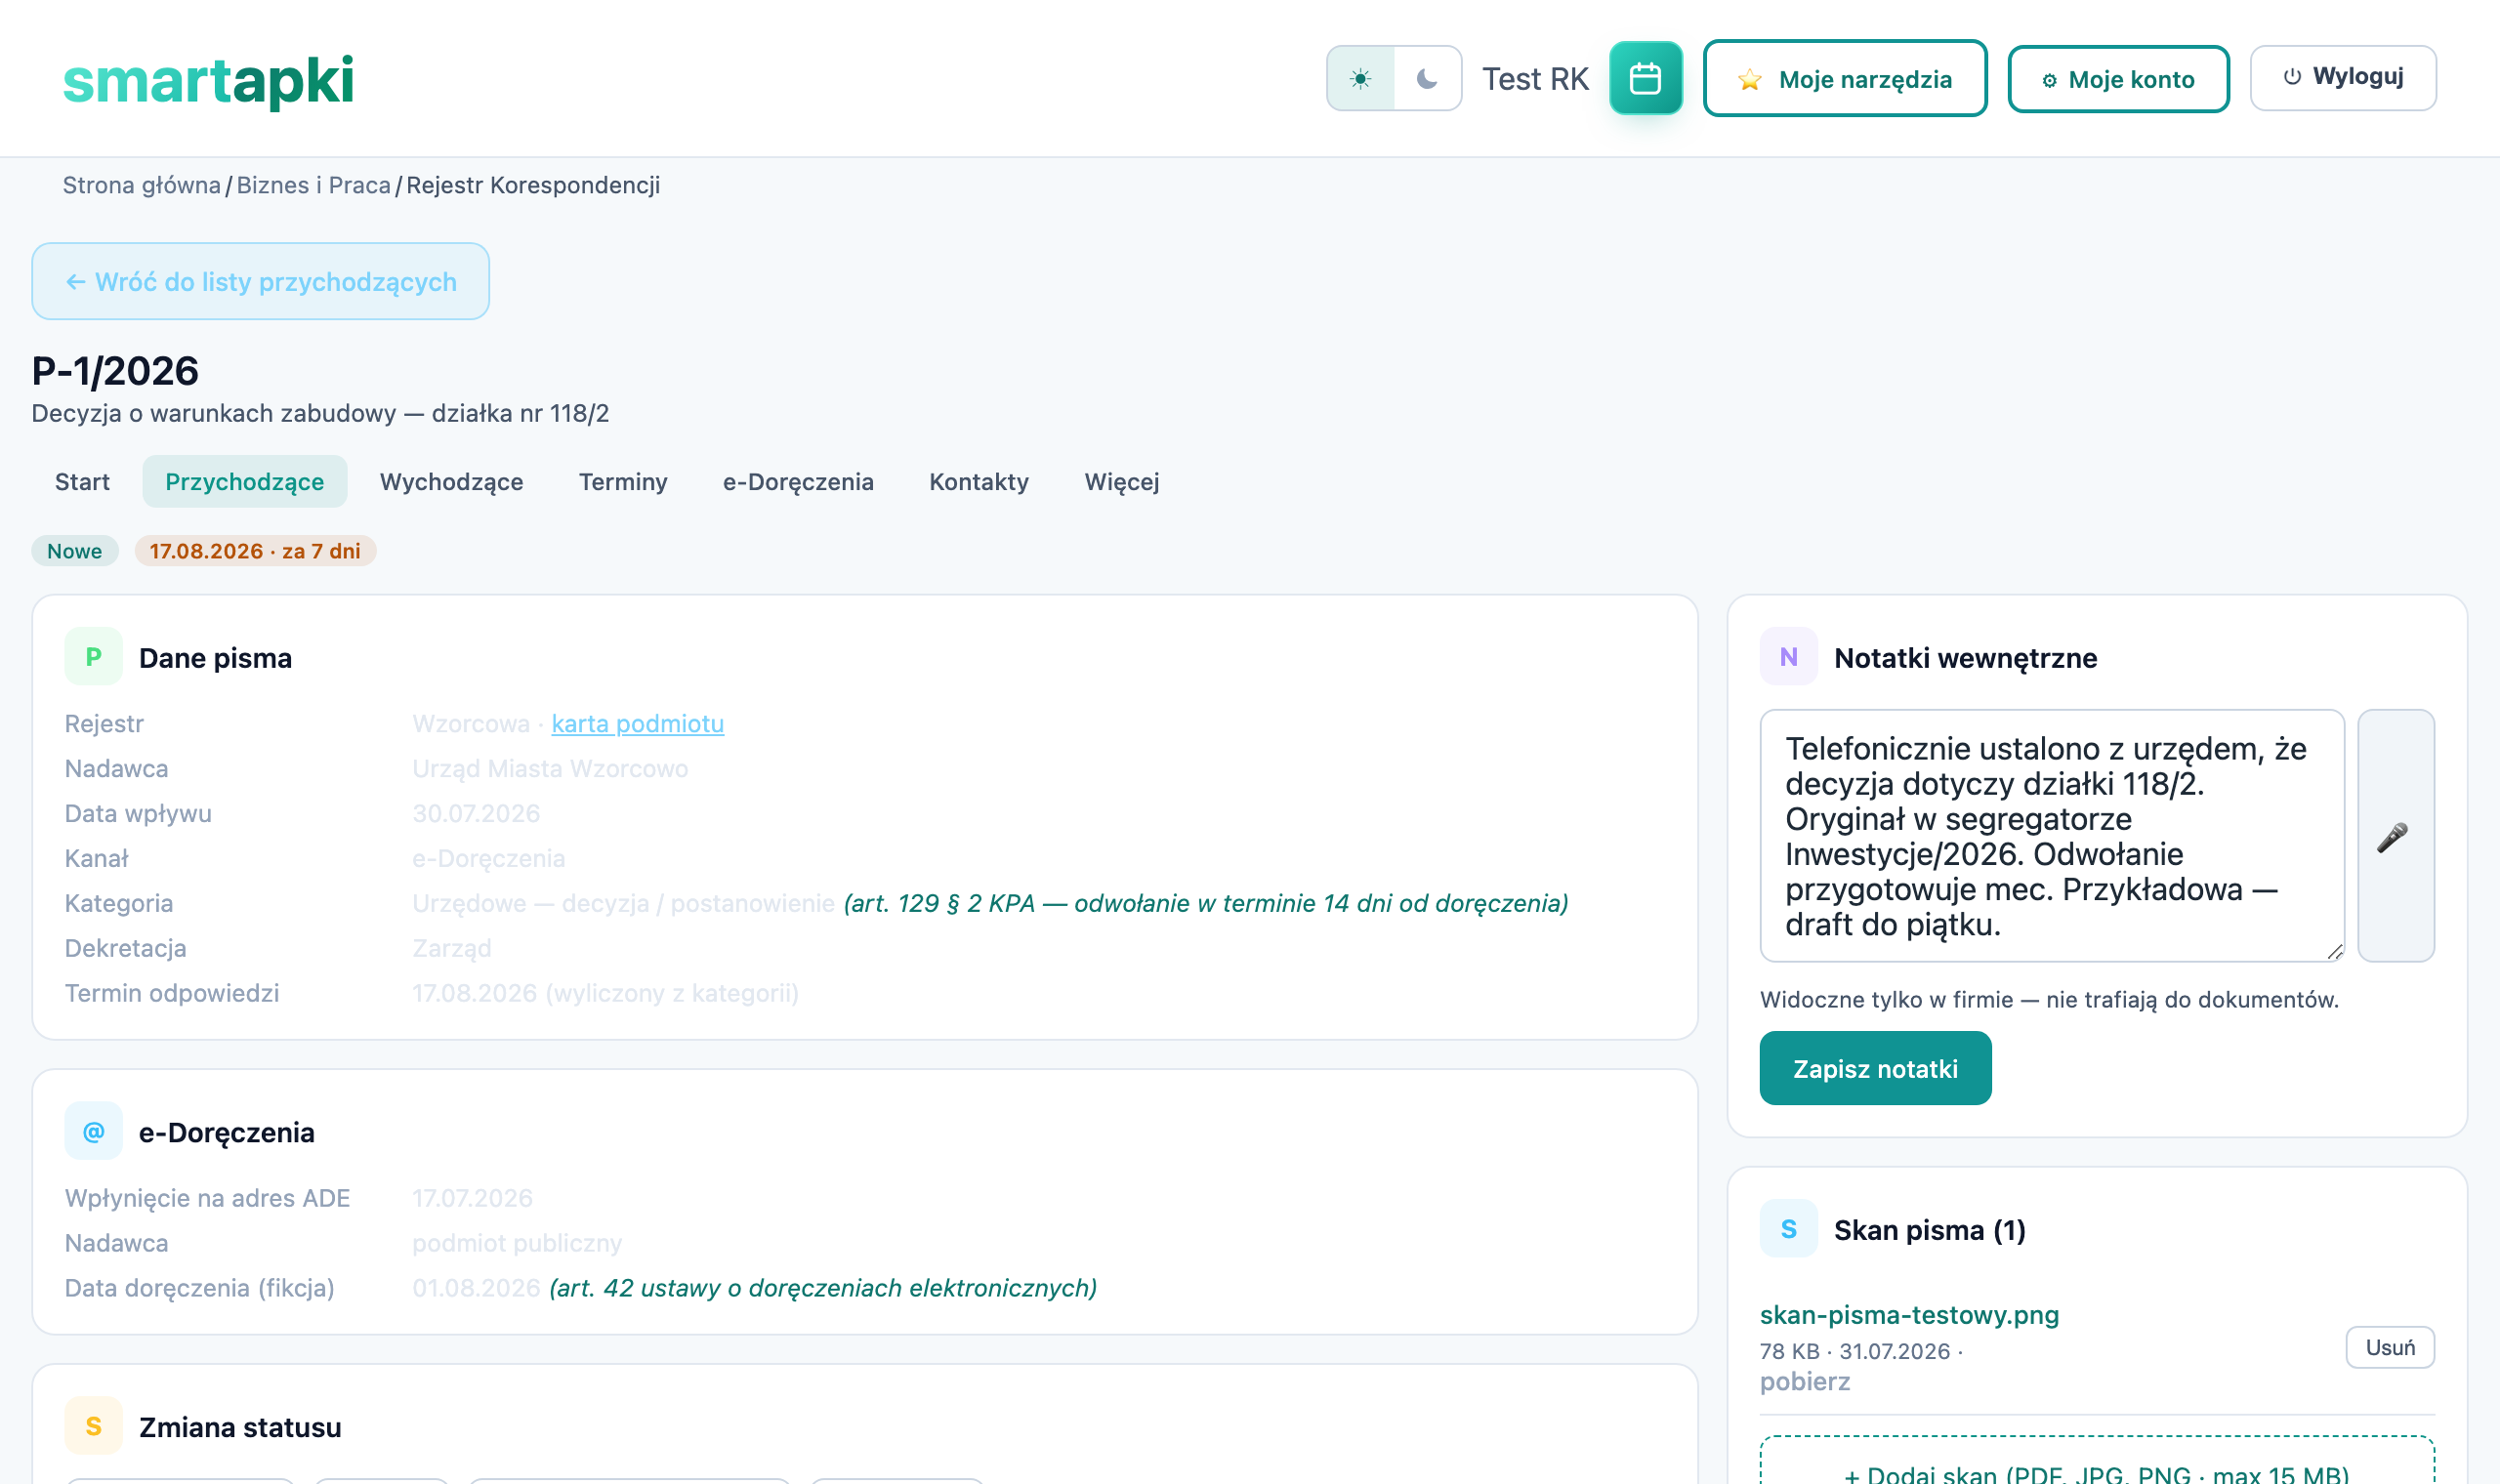
Task: Click the Urząd Miasta Wzorcowo sender value
Action: pos(550,768)
